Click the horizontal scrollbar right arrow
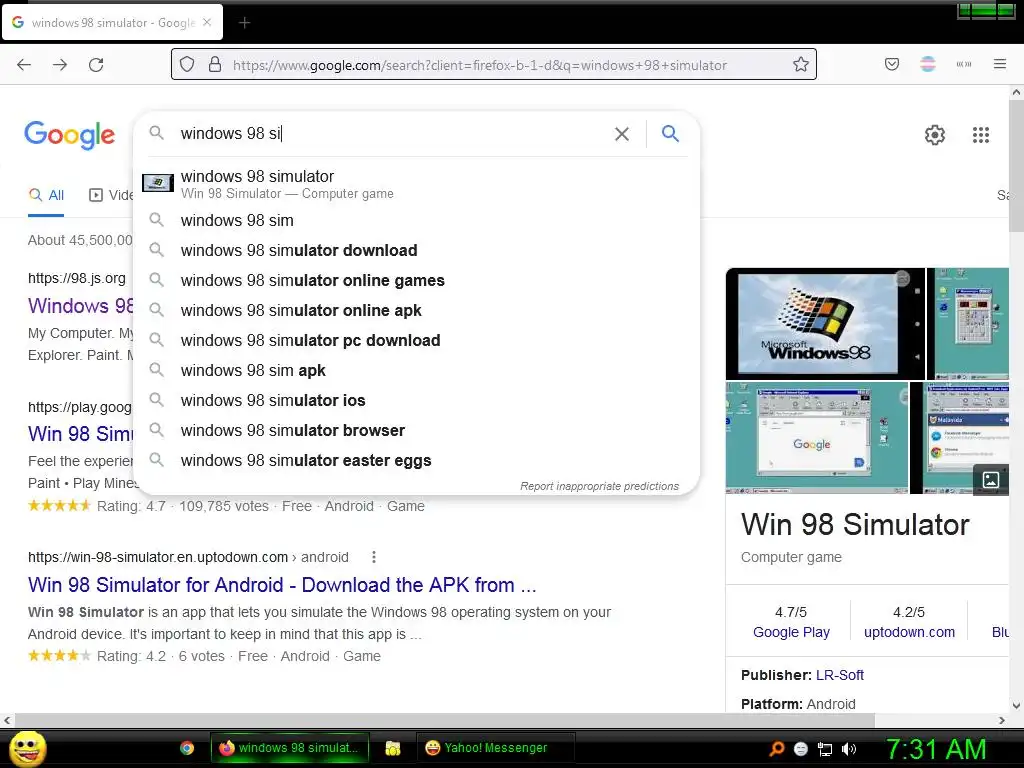The height and width of the screenshot is (768, 1024). (x=1002, y=720)
